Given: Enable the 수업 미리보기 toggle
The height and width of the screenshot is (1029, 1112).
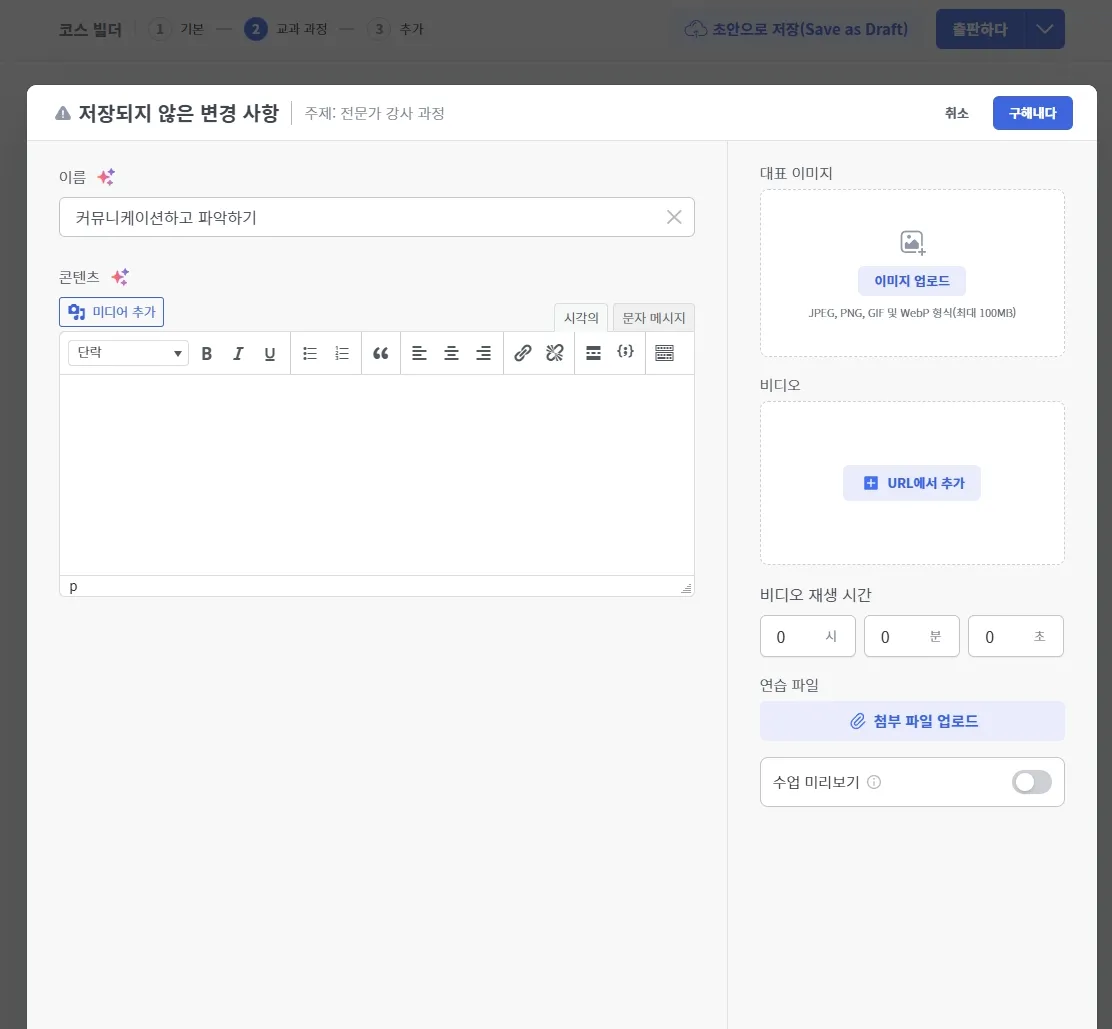Looking at the screenshot, I should 1031,782.
